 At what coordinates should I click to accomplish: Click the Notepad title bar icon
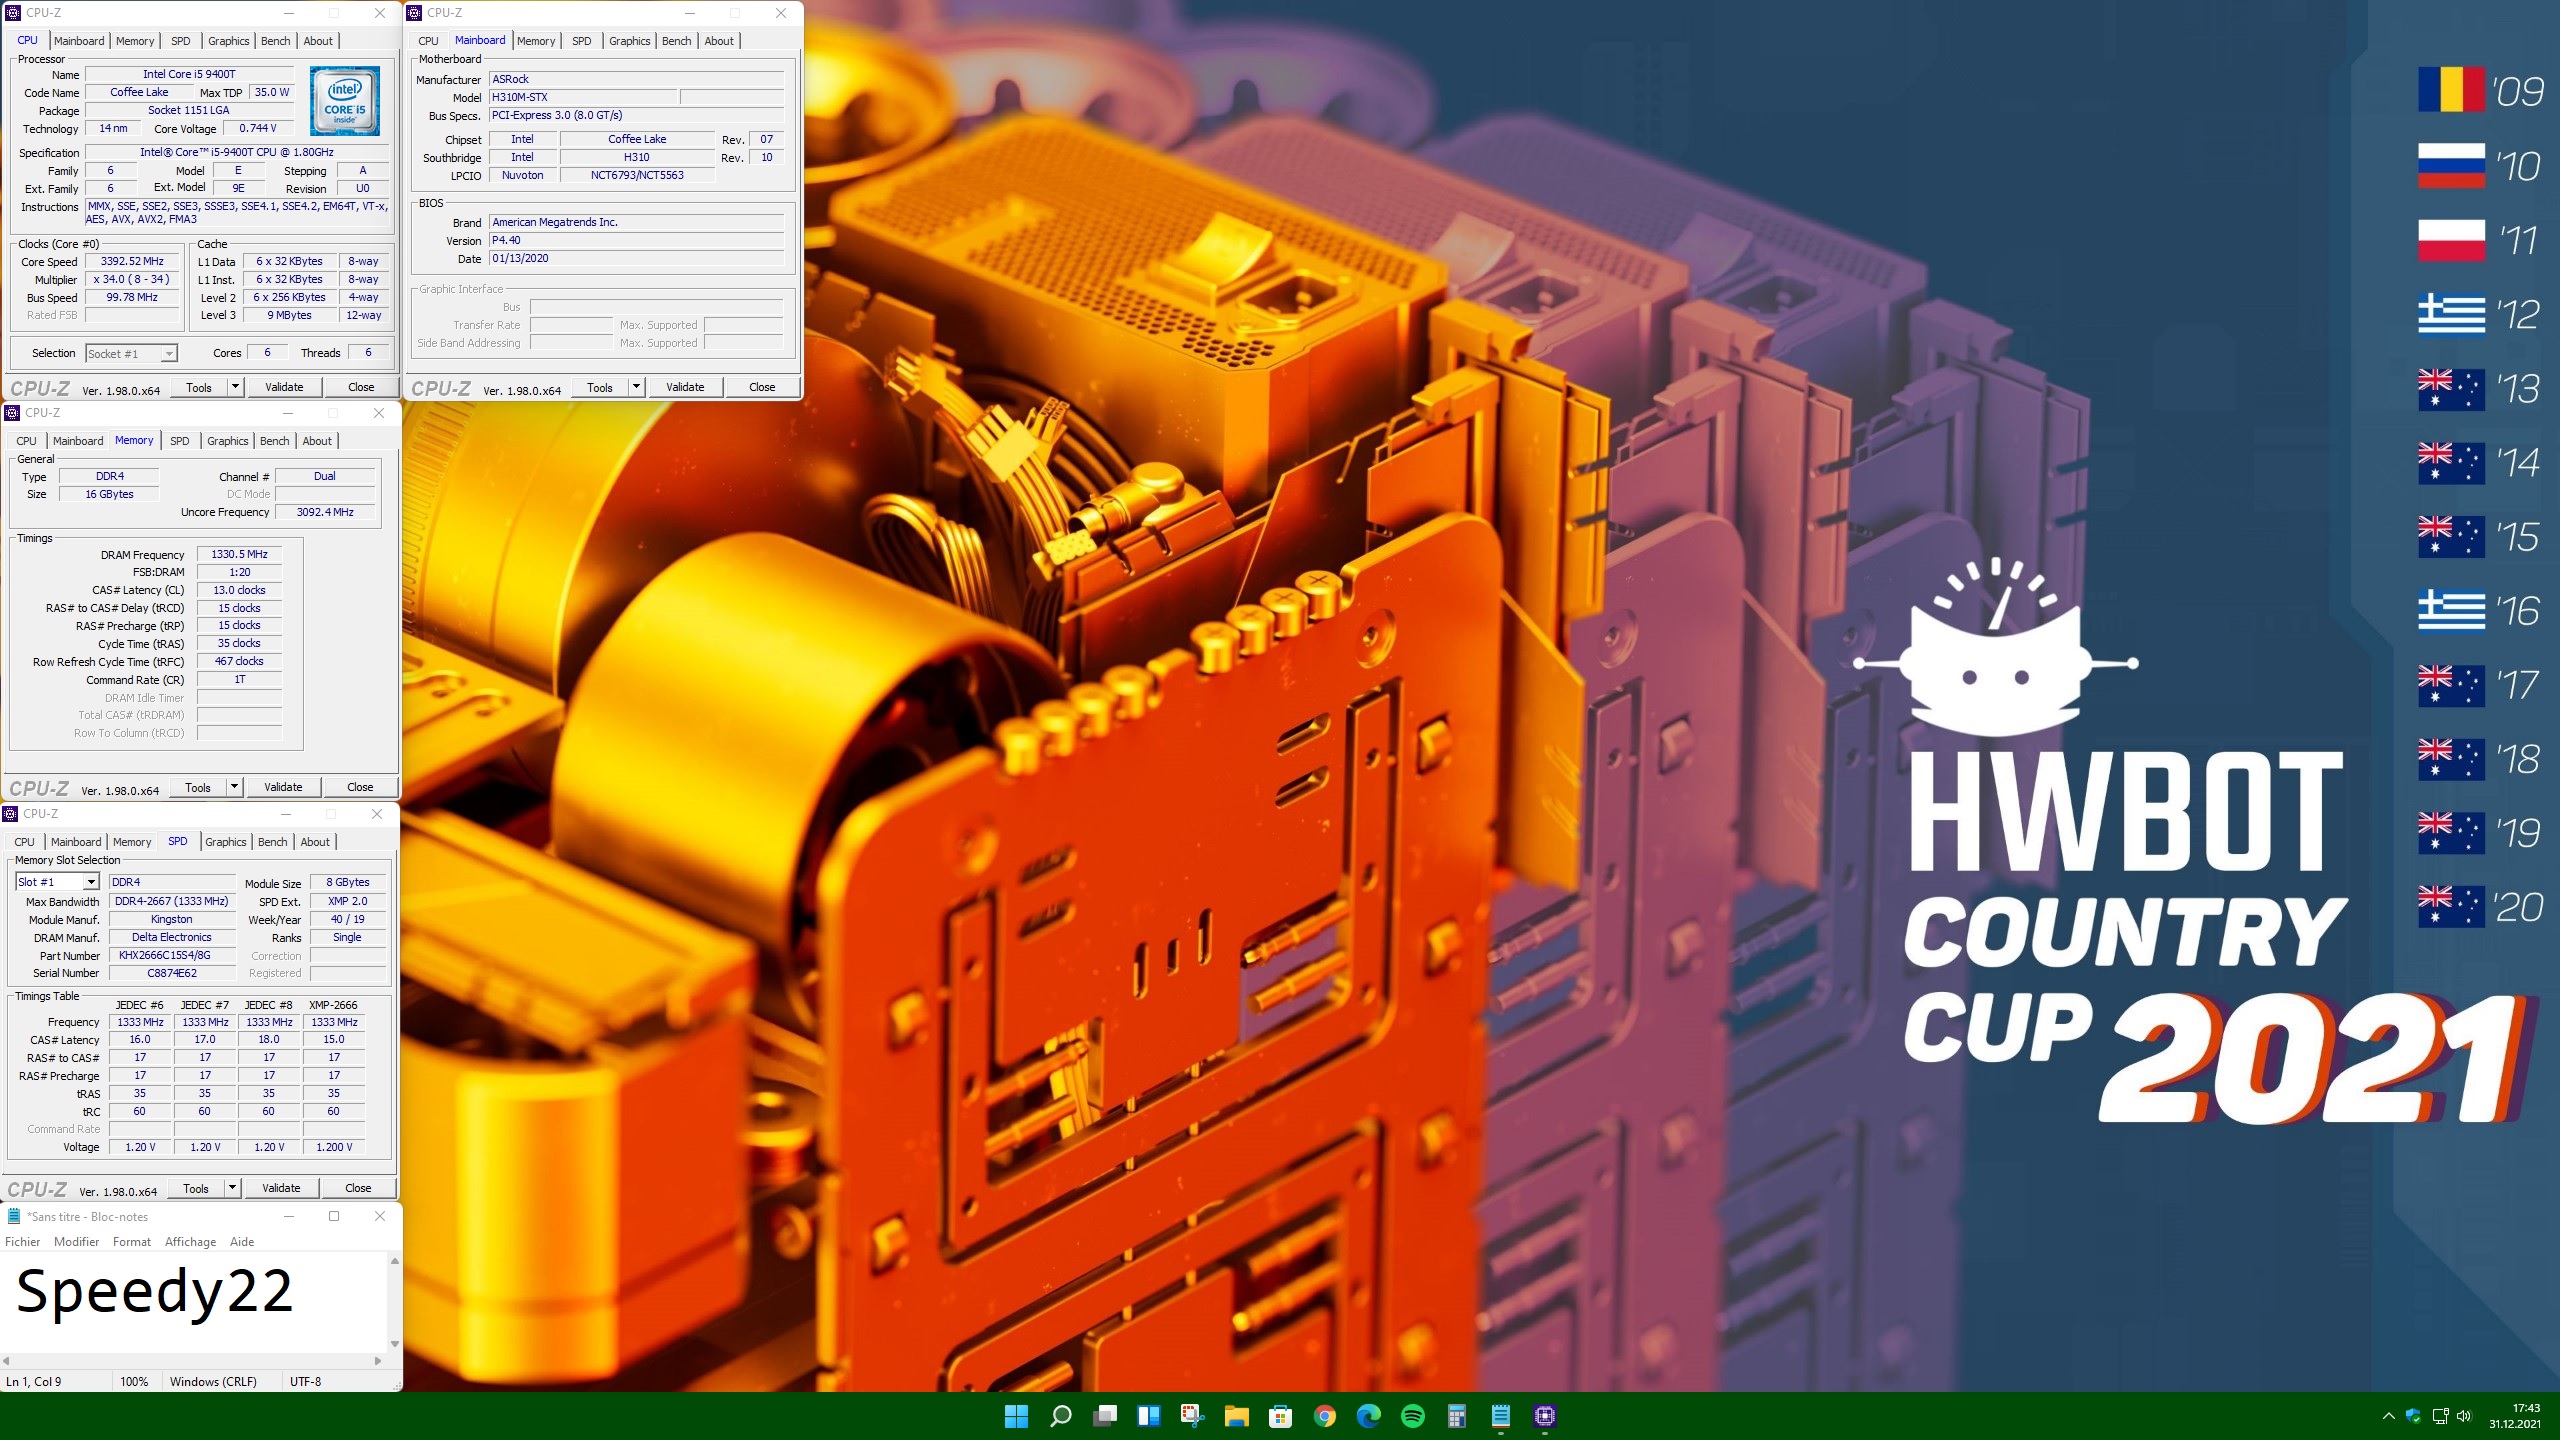(x=14, y=1217)
